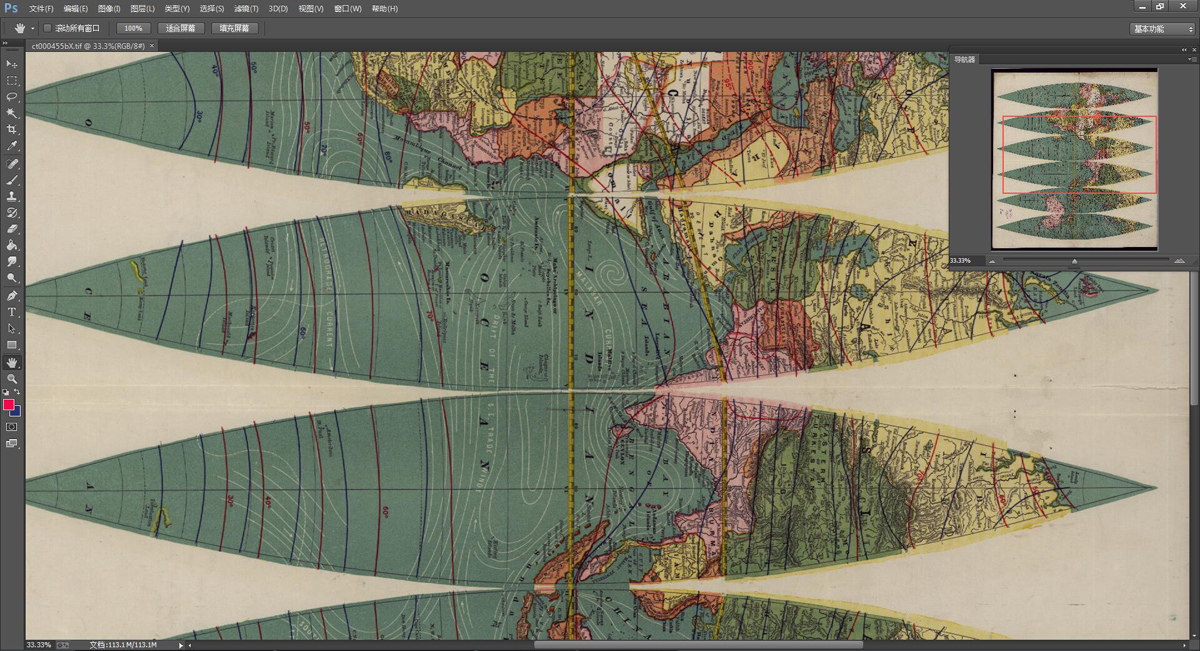Click the 导航器 panel tab
Viewport: 1200px width, 651px height.
pos(964,60)
